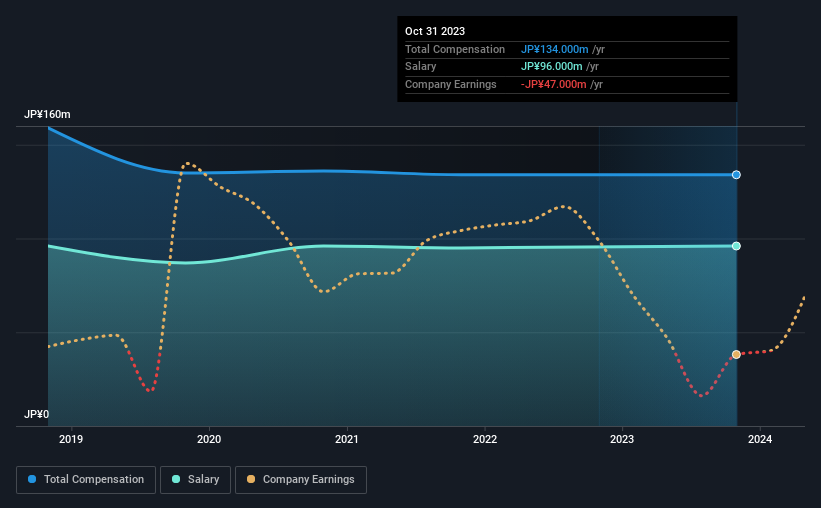Click the 2022 x-axis label
The height and width of the screenshot is (508, 821).
pyautogui.click(x=485, y=439)
